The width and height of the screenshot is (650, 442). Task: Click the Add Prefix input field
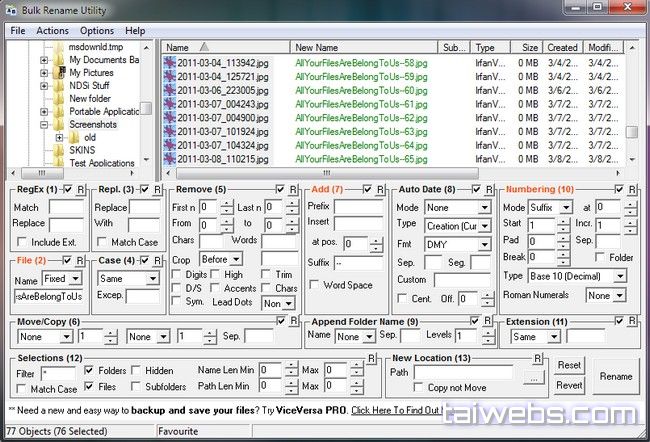[358, 207]
